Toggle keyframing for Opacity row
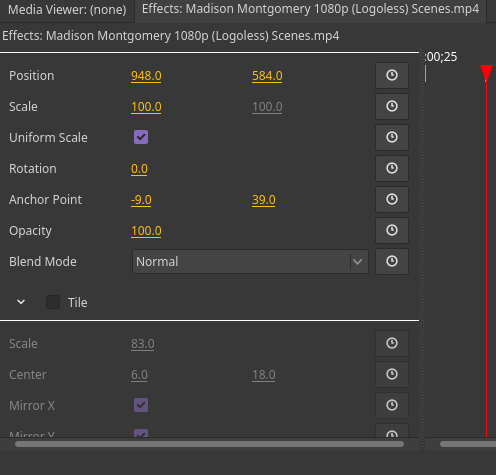Viewport: 496px width, 475px height. coord(392,230)
